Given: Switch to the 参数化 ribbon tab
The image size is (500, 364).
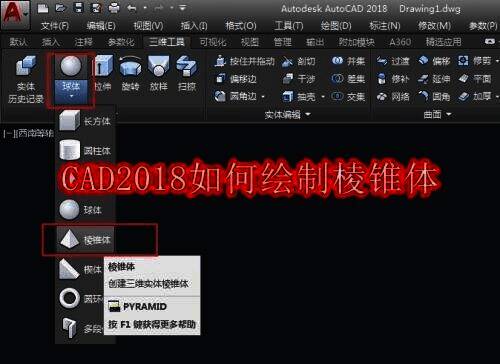Looking at the screenshot, I should (x=121, y=42).
